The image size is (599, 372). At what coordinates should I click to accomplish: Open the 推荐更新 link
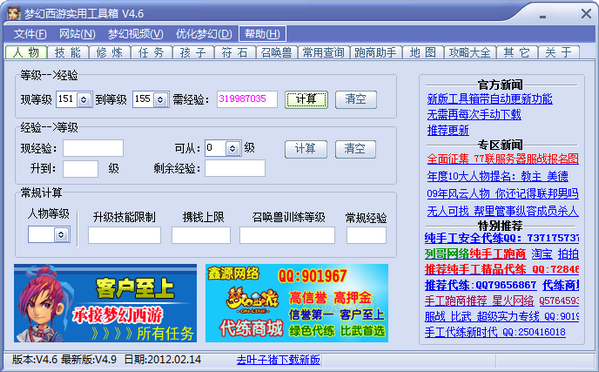(x=448, y=130)
